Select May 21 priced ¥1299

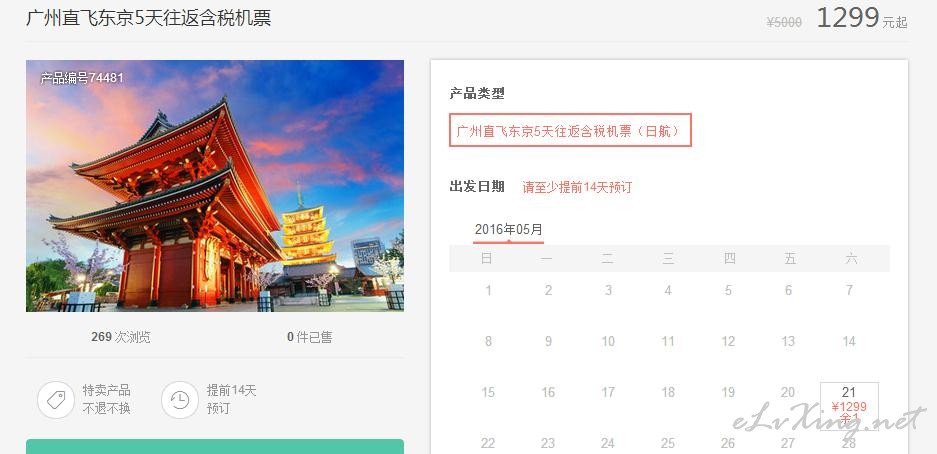pyautogui.click(x=849, y=406)
